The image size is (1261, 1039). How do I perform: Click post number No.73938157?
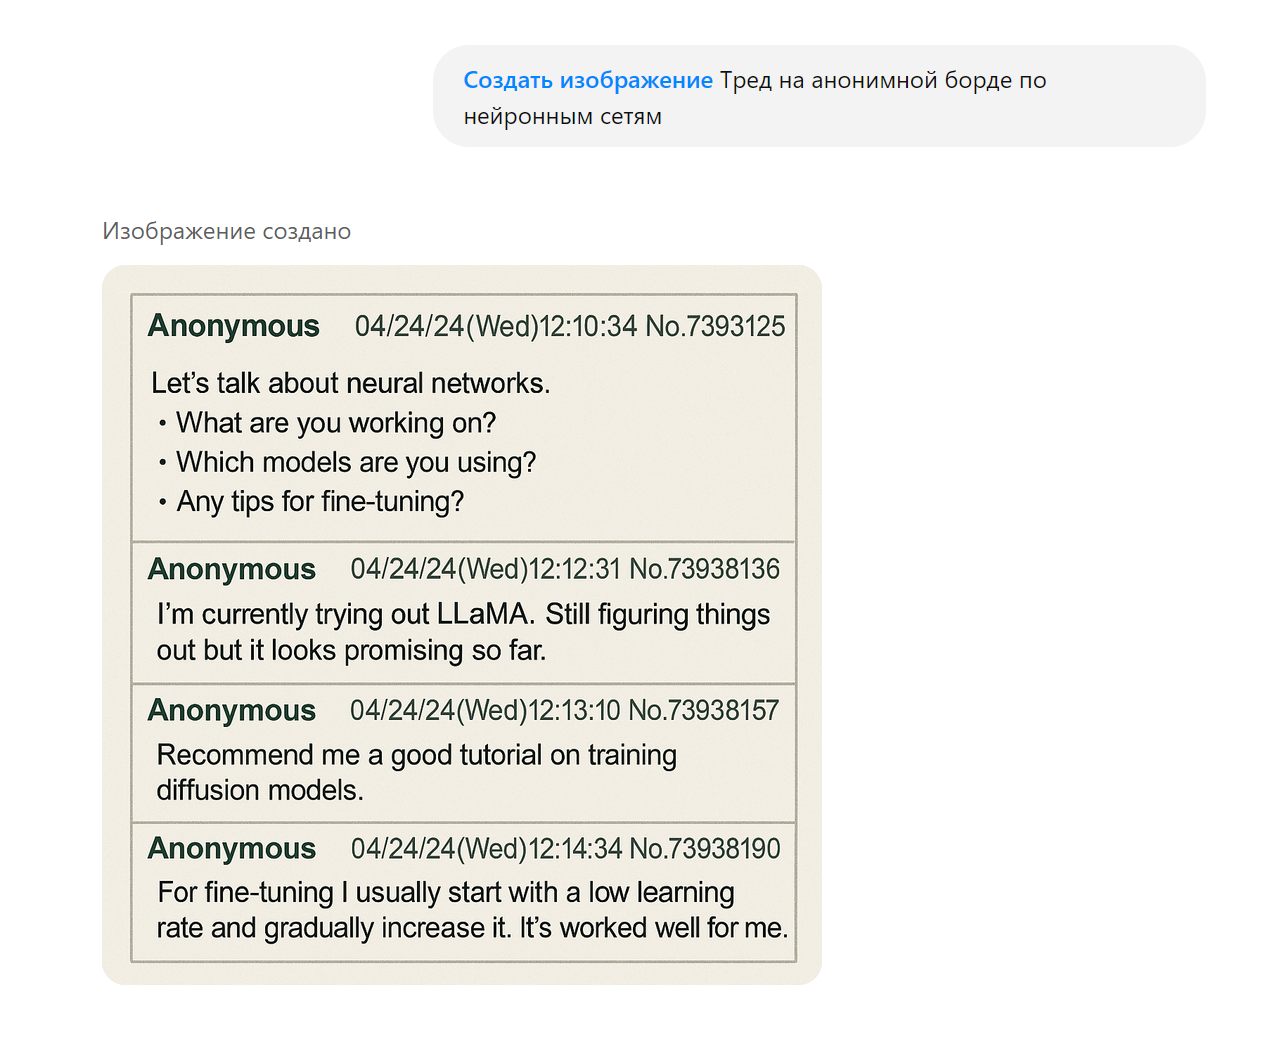(x=704, y=710)
